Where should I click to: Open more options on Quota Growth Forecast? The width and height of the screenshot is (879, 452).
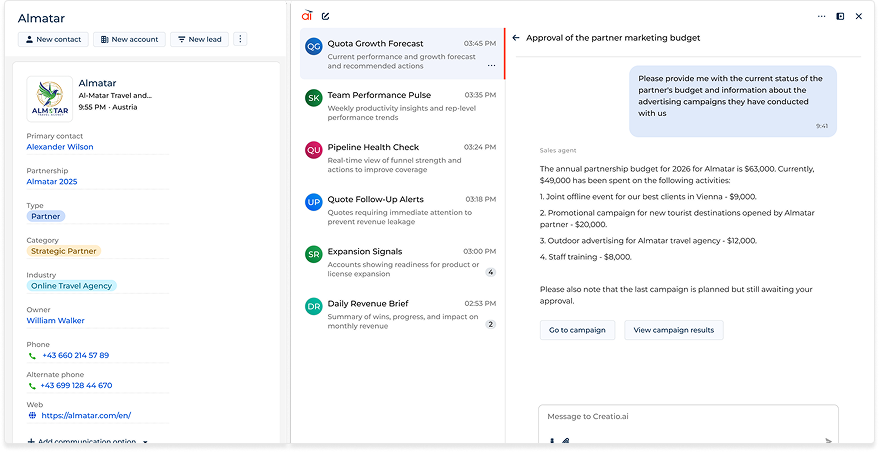click(x=491, y=66)
